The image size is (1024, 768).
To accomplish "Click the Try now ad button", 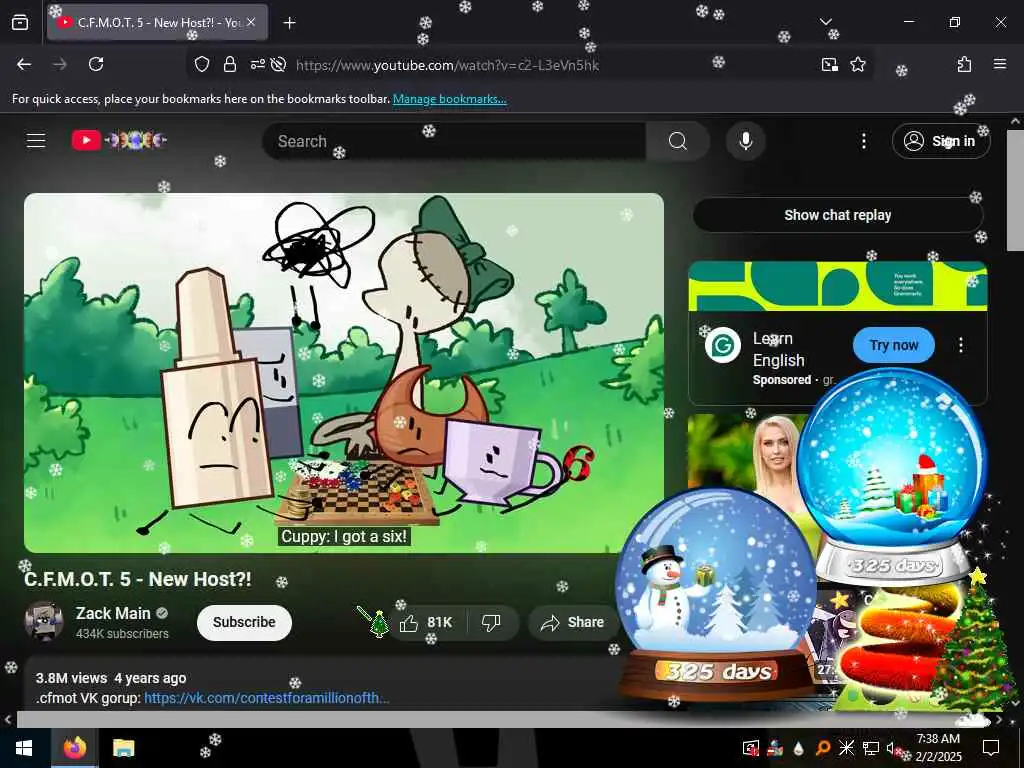I will click(x=893, y=345).
